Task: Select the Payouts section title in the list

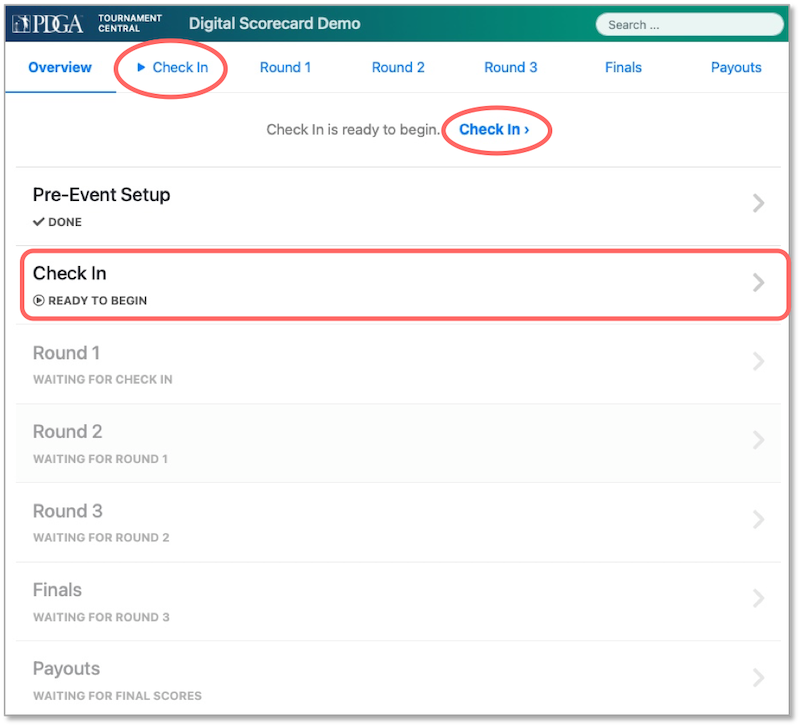Action: coord(66,669)
